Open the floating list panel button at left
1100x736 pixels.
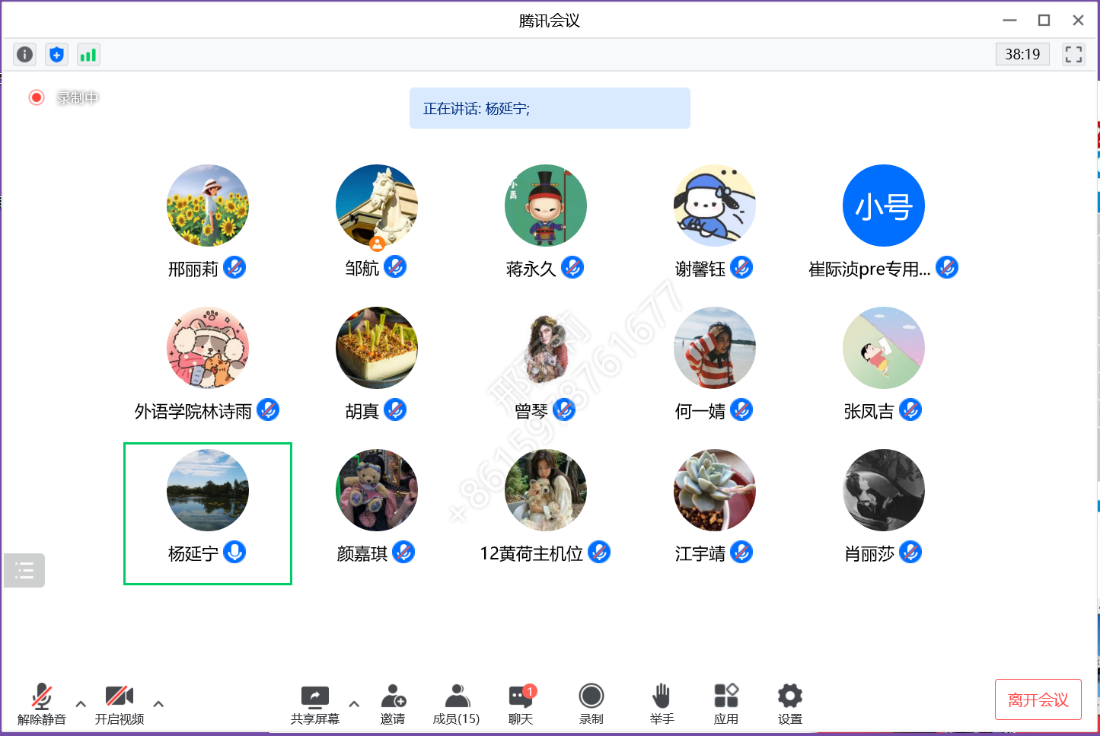(25, 570)
